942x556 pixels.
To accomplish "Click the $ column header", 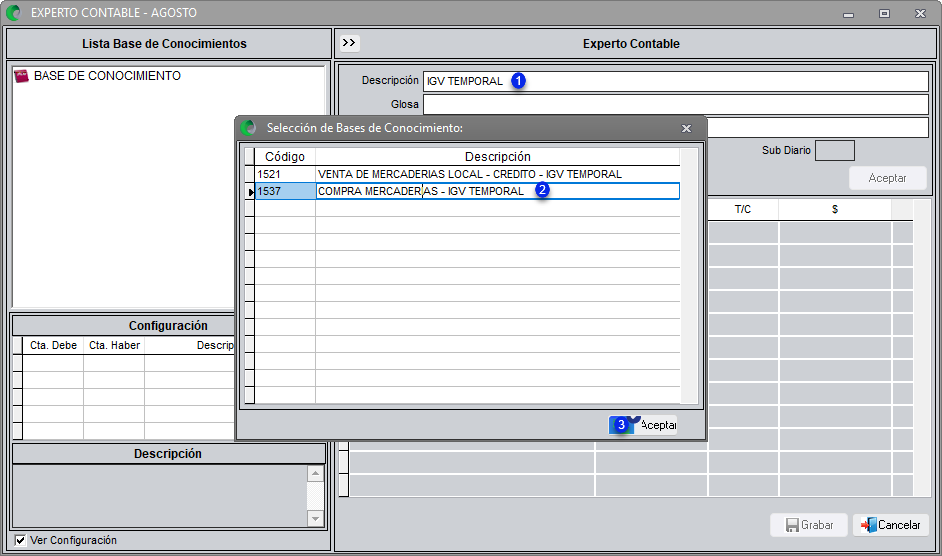I will [x=834, y=209].
